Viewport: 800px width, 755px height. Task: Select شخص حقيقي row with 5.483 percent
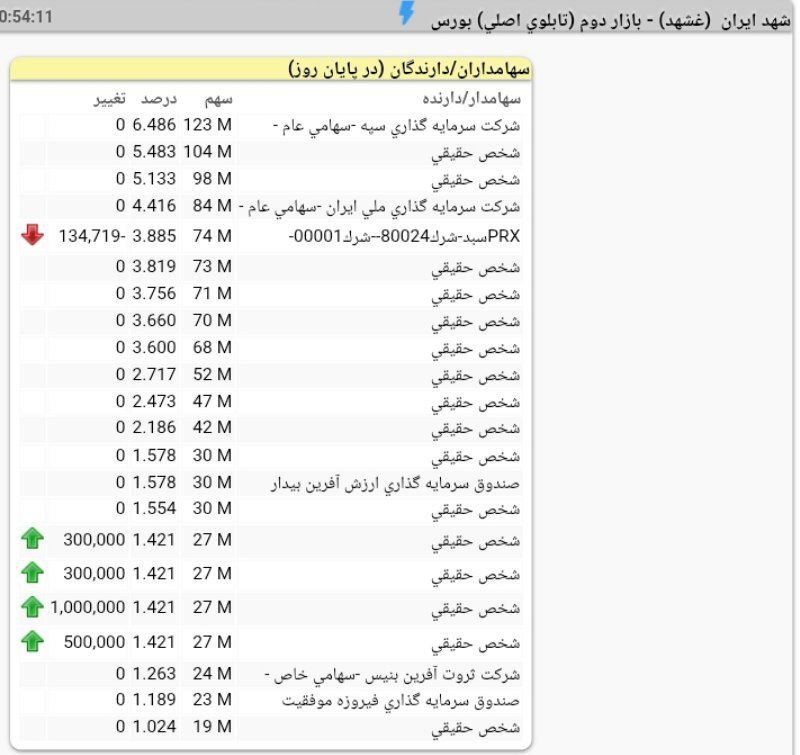pyautogui.click(x=476, y=154)
